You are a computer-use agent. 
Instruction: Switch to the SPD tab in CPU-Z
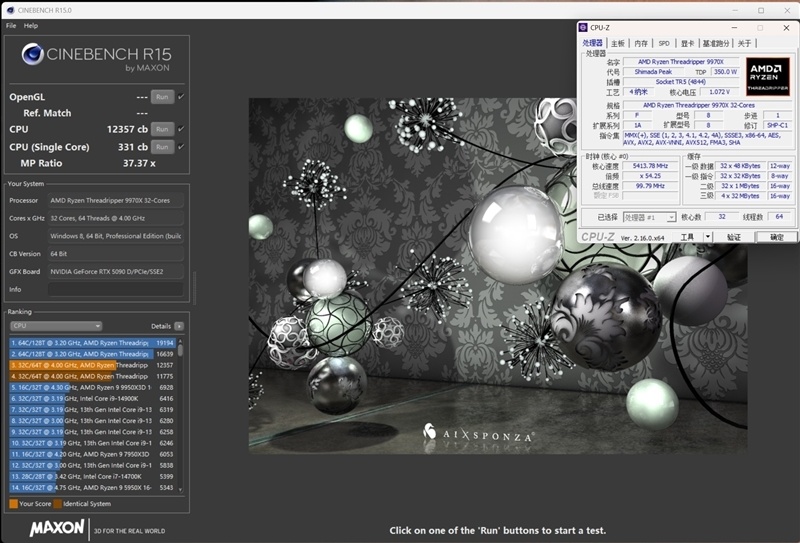click(664, 43)
